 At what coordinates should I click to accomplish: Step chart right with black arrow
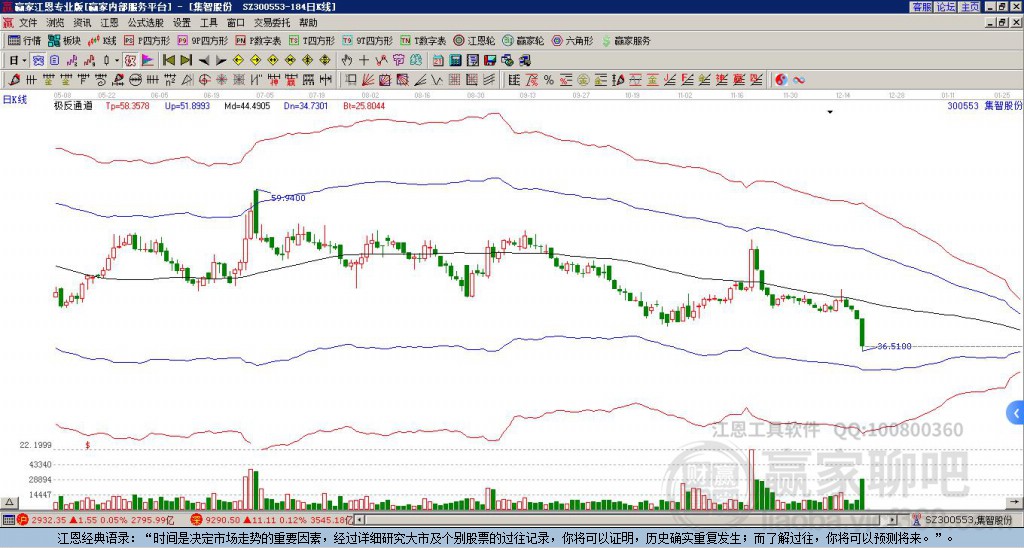(x=221, y=61)
